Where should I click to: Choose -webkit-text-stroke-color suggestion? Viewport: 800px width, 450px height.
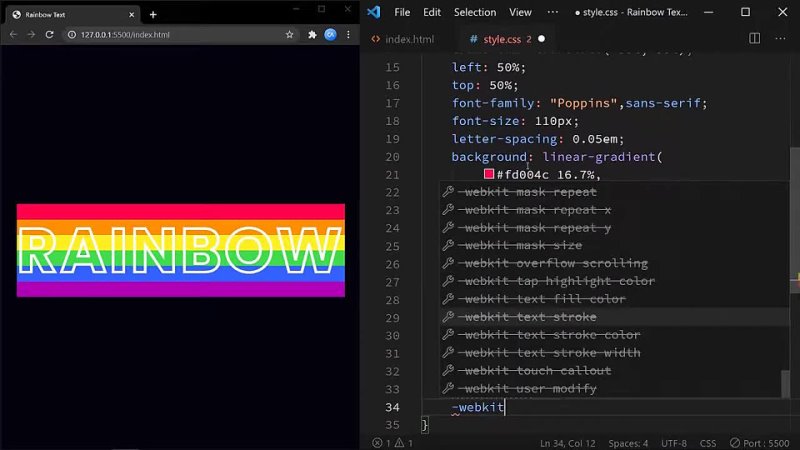(614, 335)
